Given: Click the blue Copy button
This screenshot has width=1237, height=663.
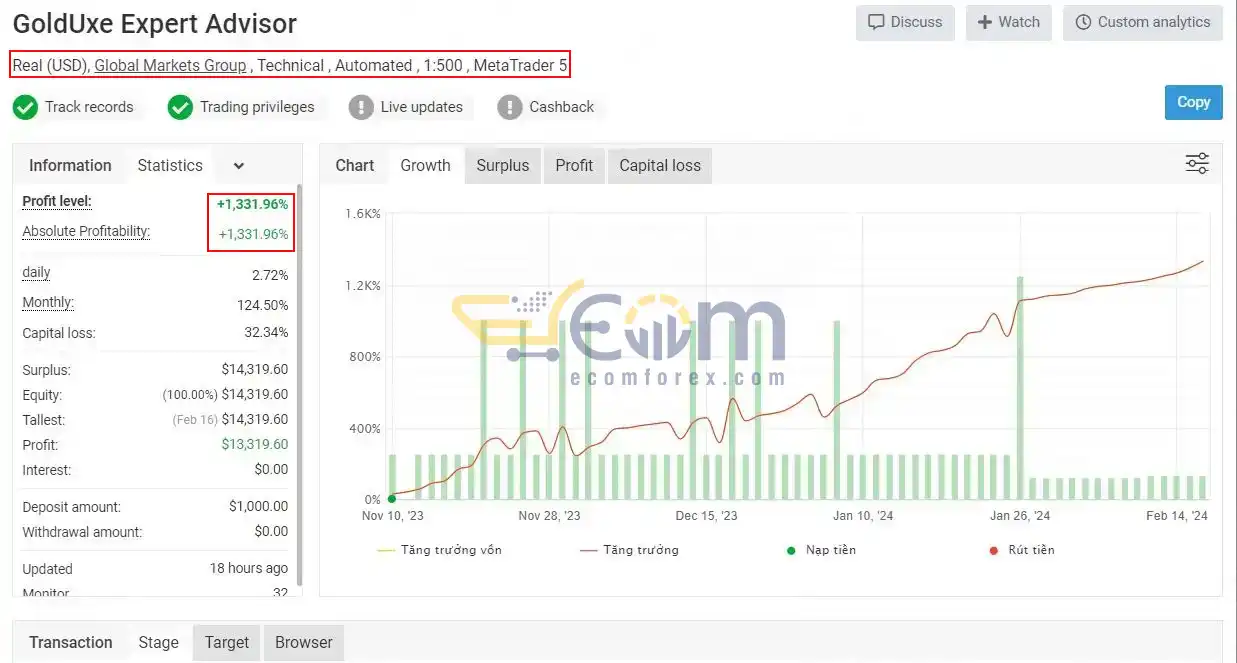Looking at the screenshot, I should coord(1194,102).
